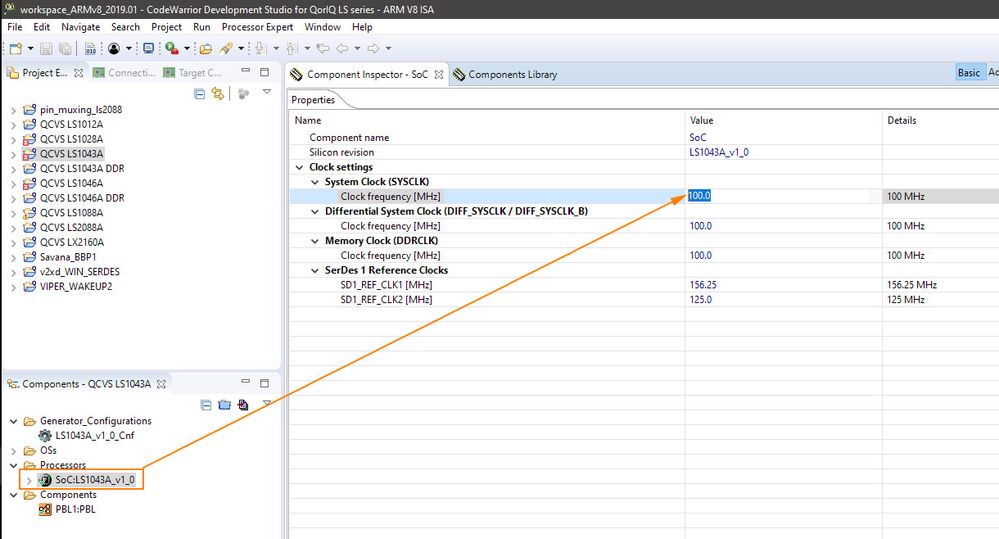This screenshot has width=999, height=539.
Task: Switch to the Target Connections tab
Action: [192, 73]
